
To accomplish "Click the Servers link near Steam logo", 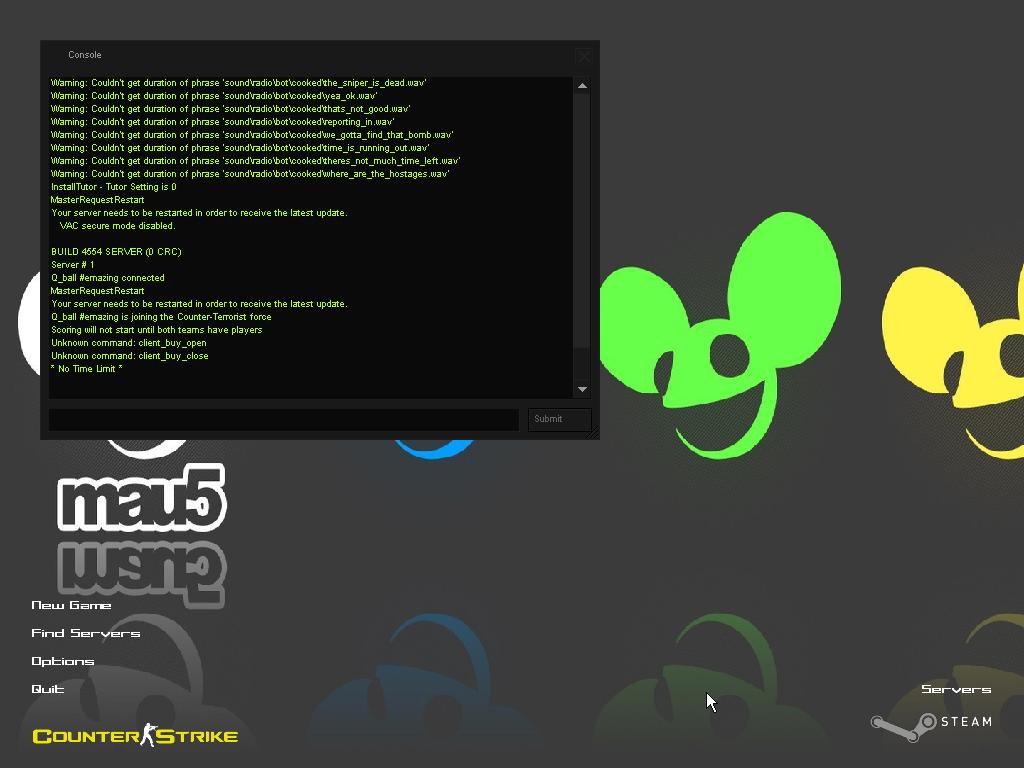I will pos(956,689).
